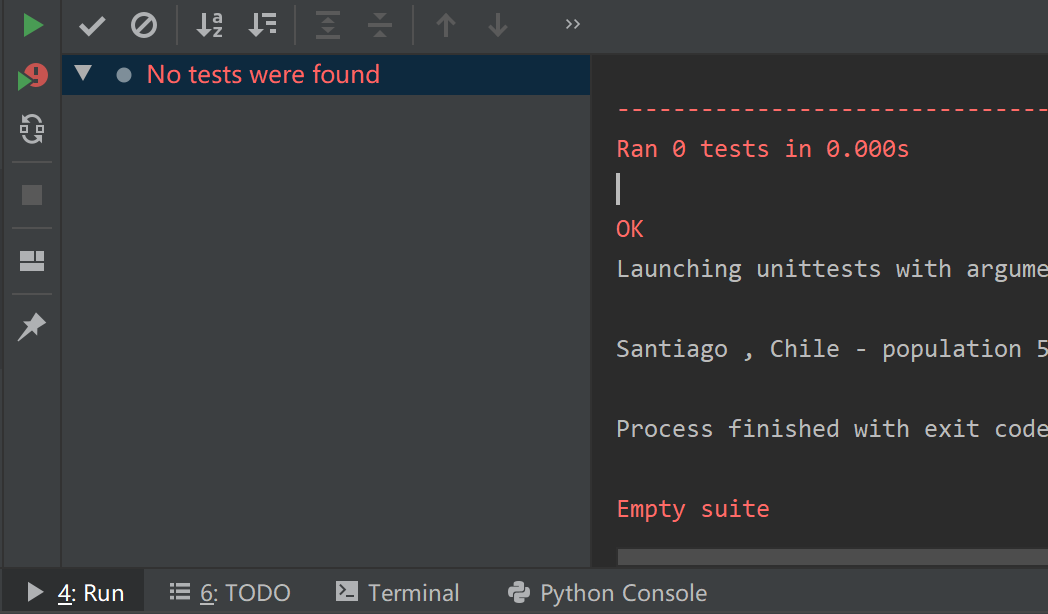Expand all test tree nodes

pyautogui.click(x=328, y=25)
